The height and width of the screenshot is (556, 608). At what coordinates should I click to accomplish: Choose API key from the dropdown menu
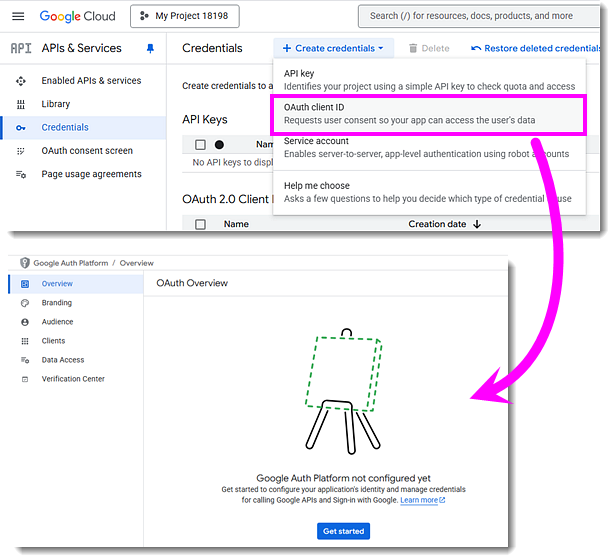pyautogui.click(x=429, y=79)
